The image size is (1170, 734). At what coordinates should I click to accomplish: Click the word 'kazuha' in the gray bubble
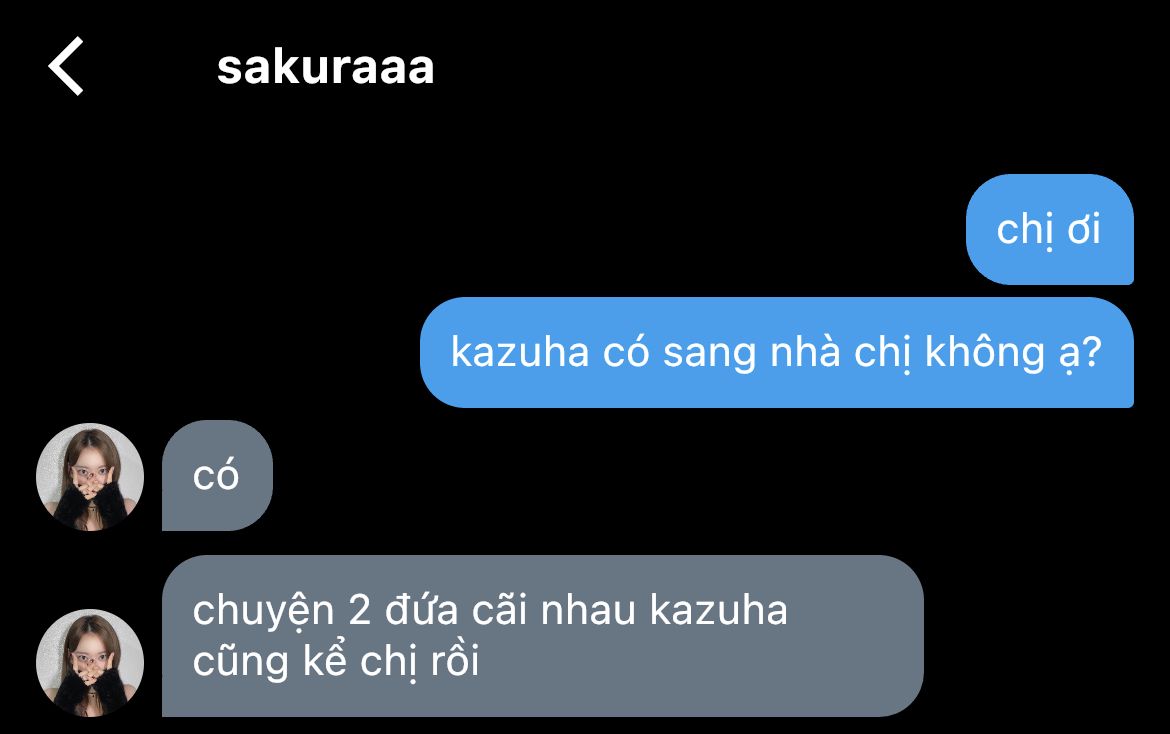[x=719, y=610]
